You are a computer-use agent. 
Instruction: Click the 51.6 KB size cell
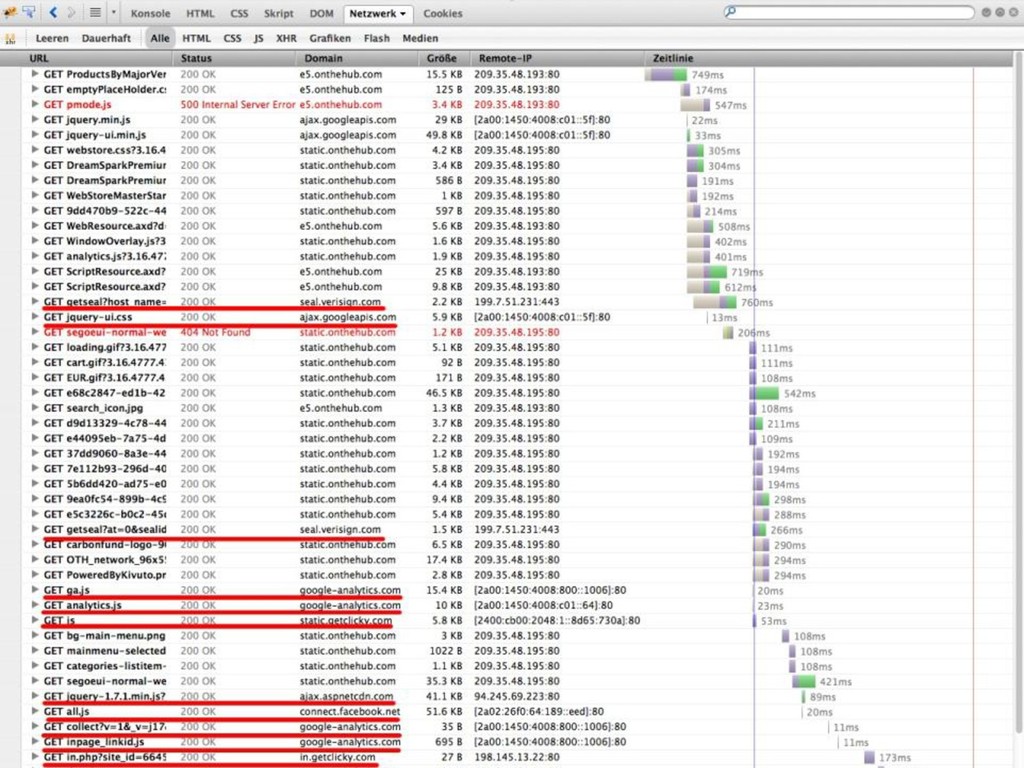coord(444,711)
